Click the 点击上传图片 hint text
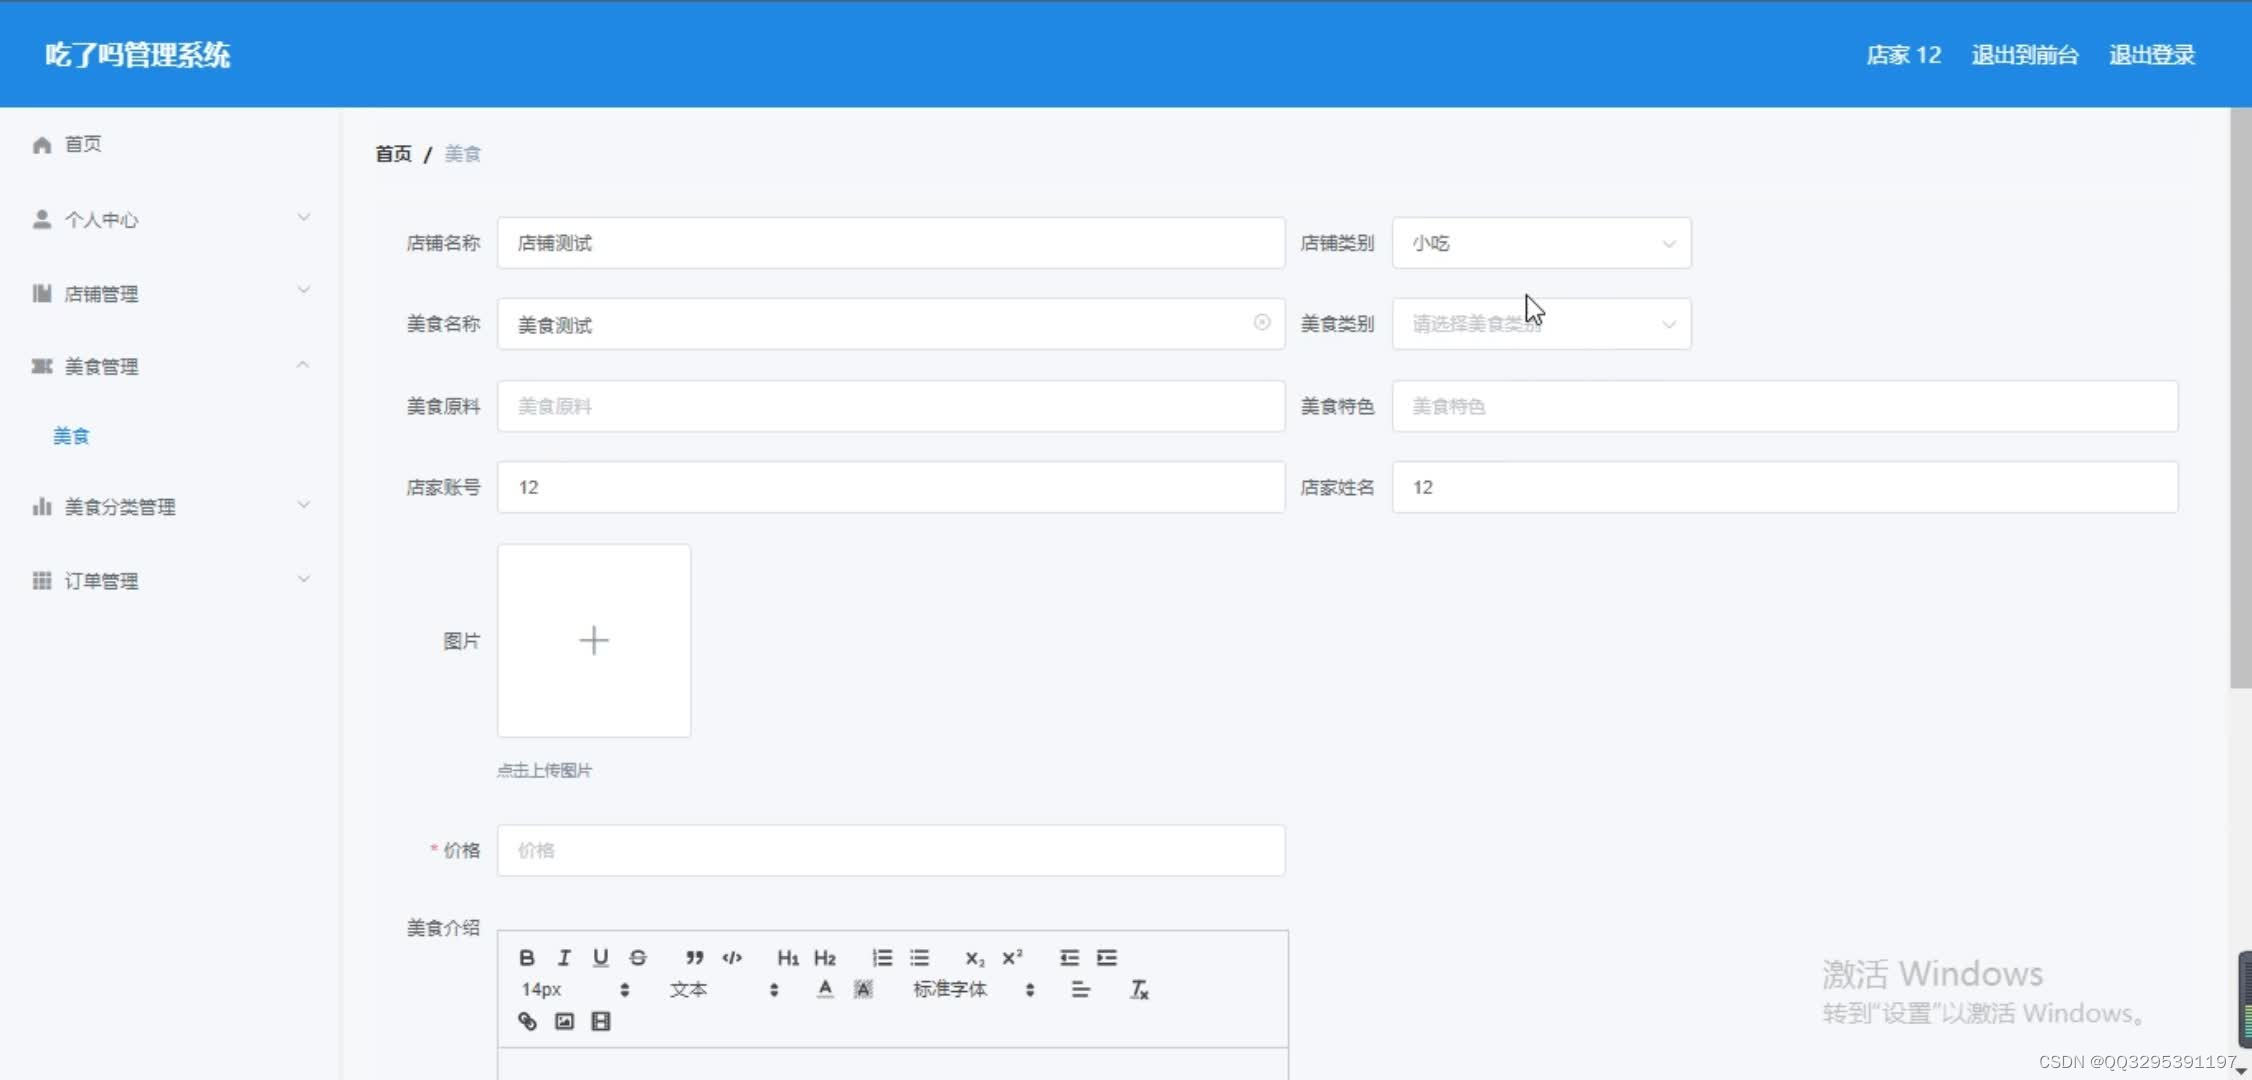 coord(544,770)
